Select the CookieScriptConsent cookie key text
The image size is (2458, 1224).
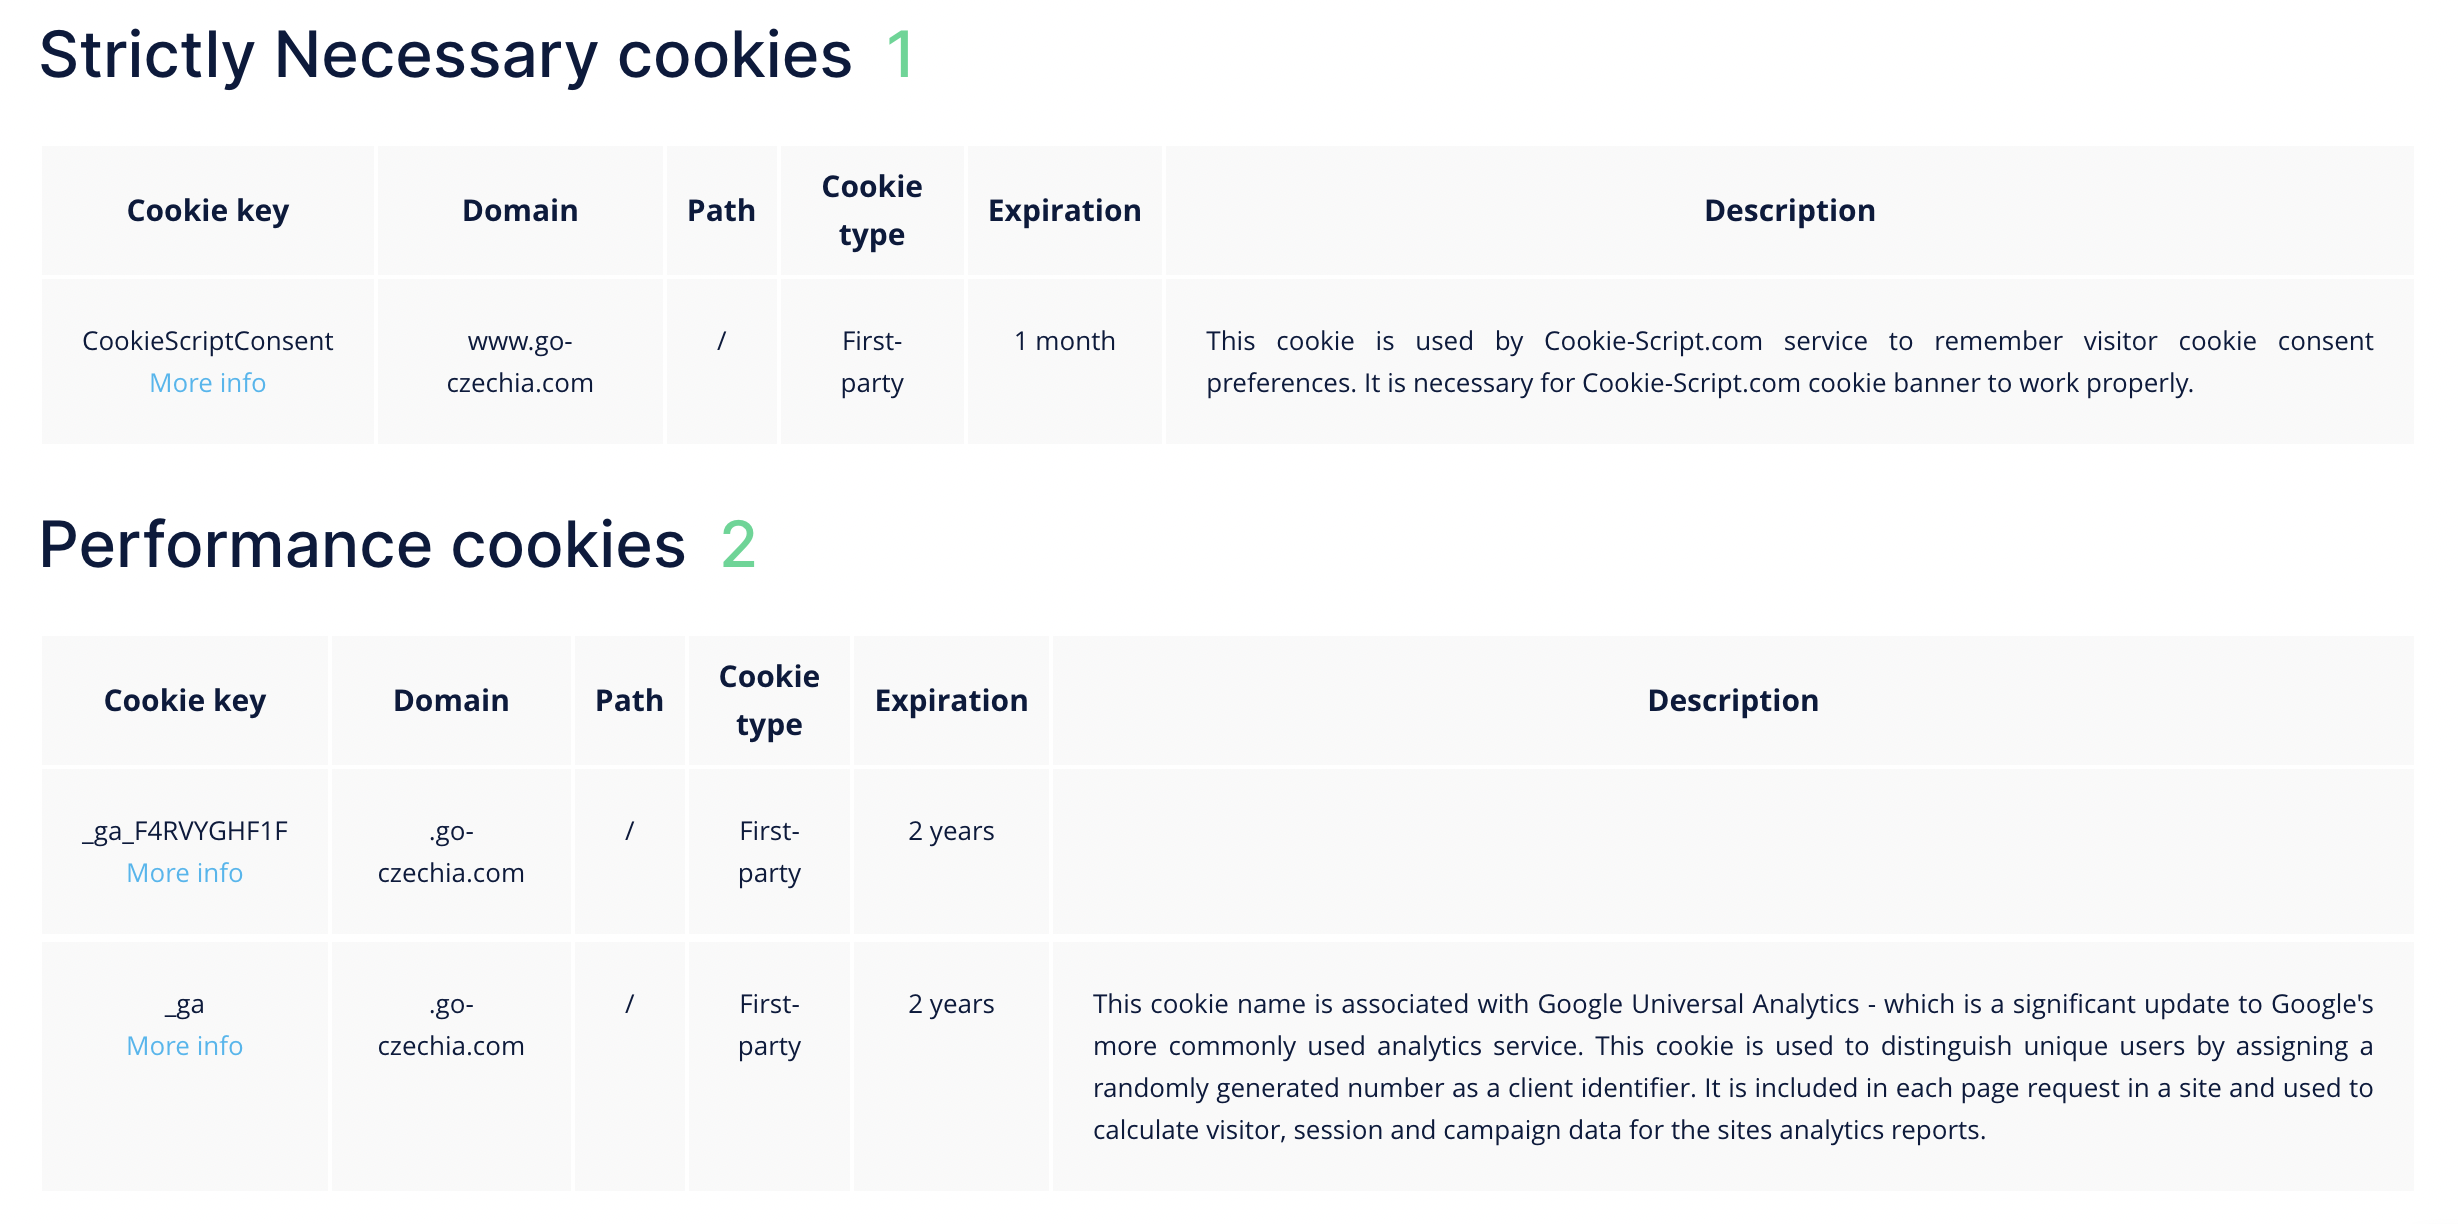click(x=207, y=341)
